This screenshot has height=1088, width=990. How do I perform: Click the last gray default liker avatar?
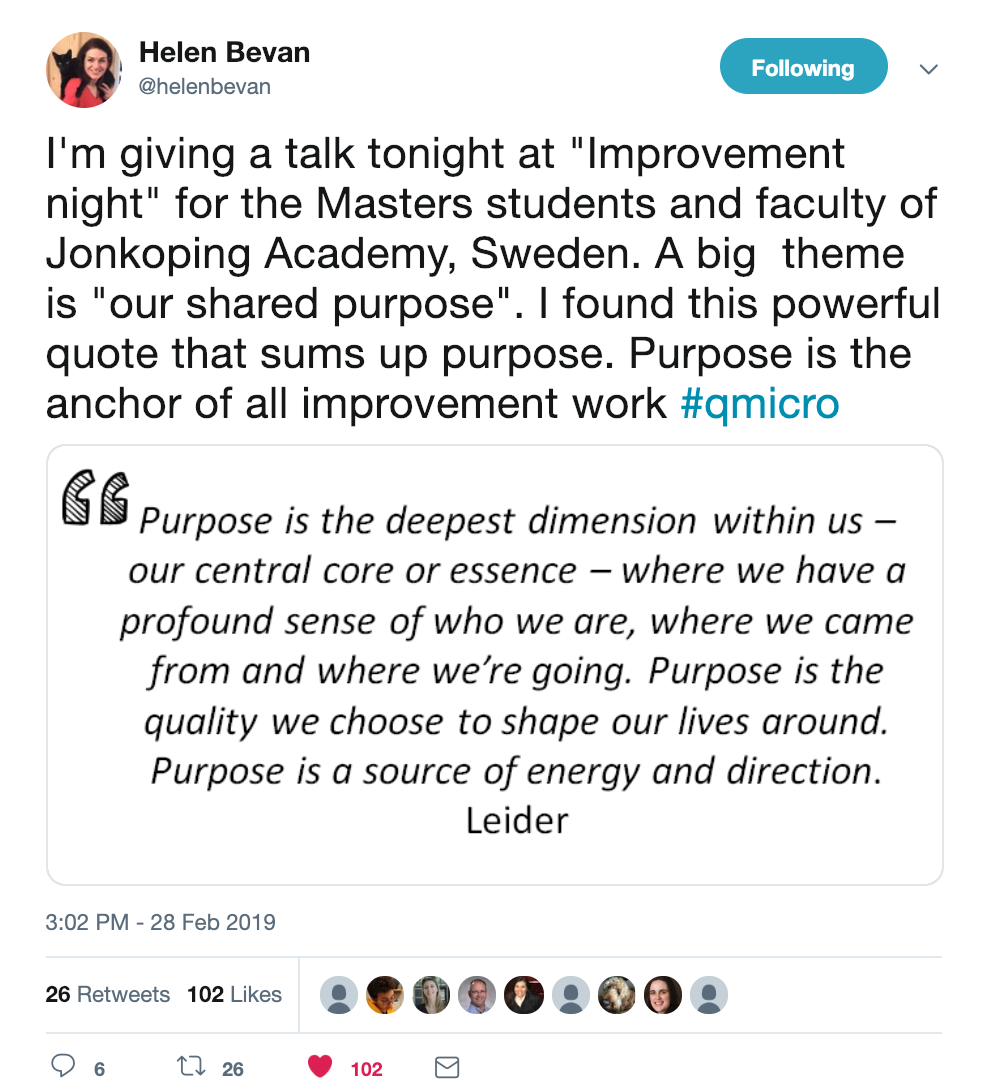(x=709, y=995)
